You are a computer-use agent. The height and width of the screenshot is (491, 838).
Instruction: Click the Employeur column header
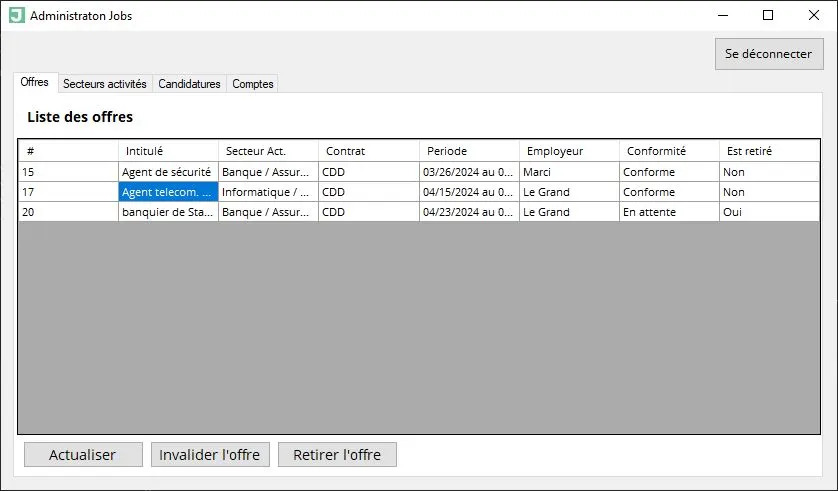569,151
